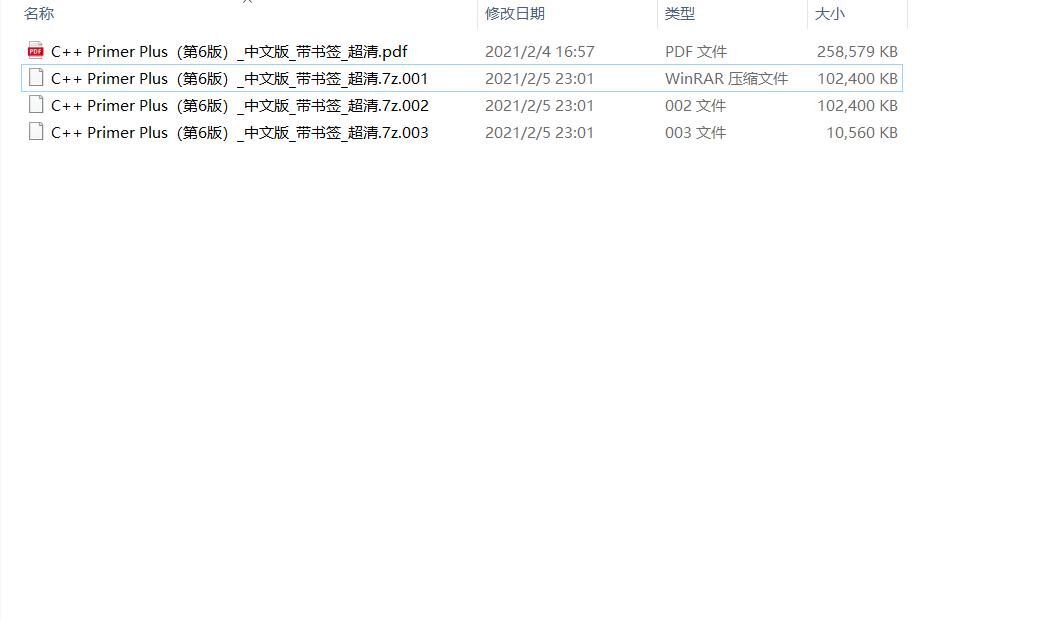Sort files by the 名称 column header
The height and width of the screenshot is (620, 1052).
pos(39,13)
